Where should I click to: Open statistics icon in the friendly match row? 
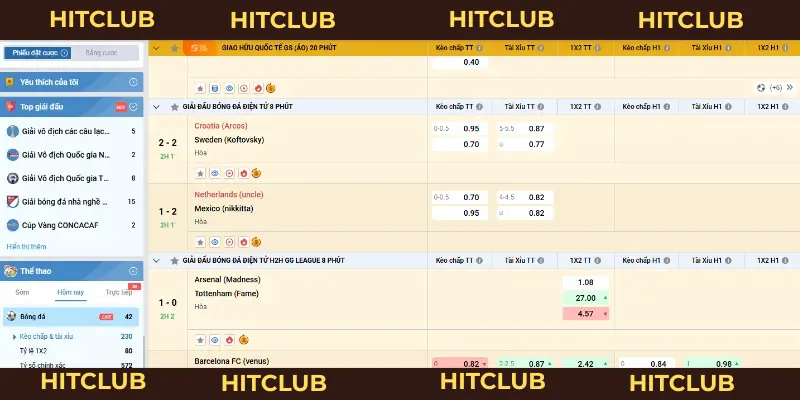(215, 88)
